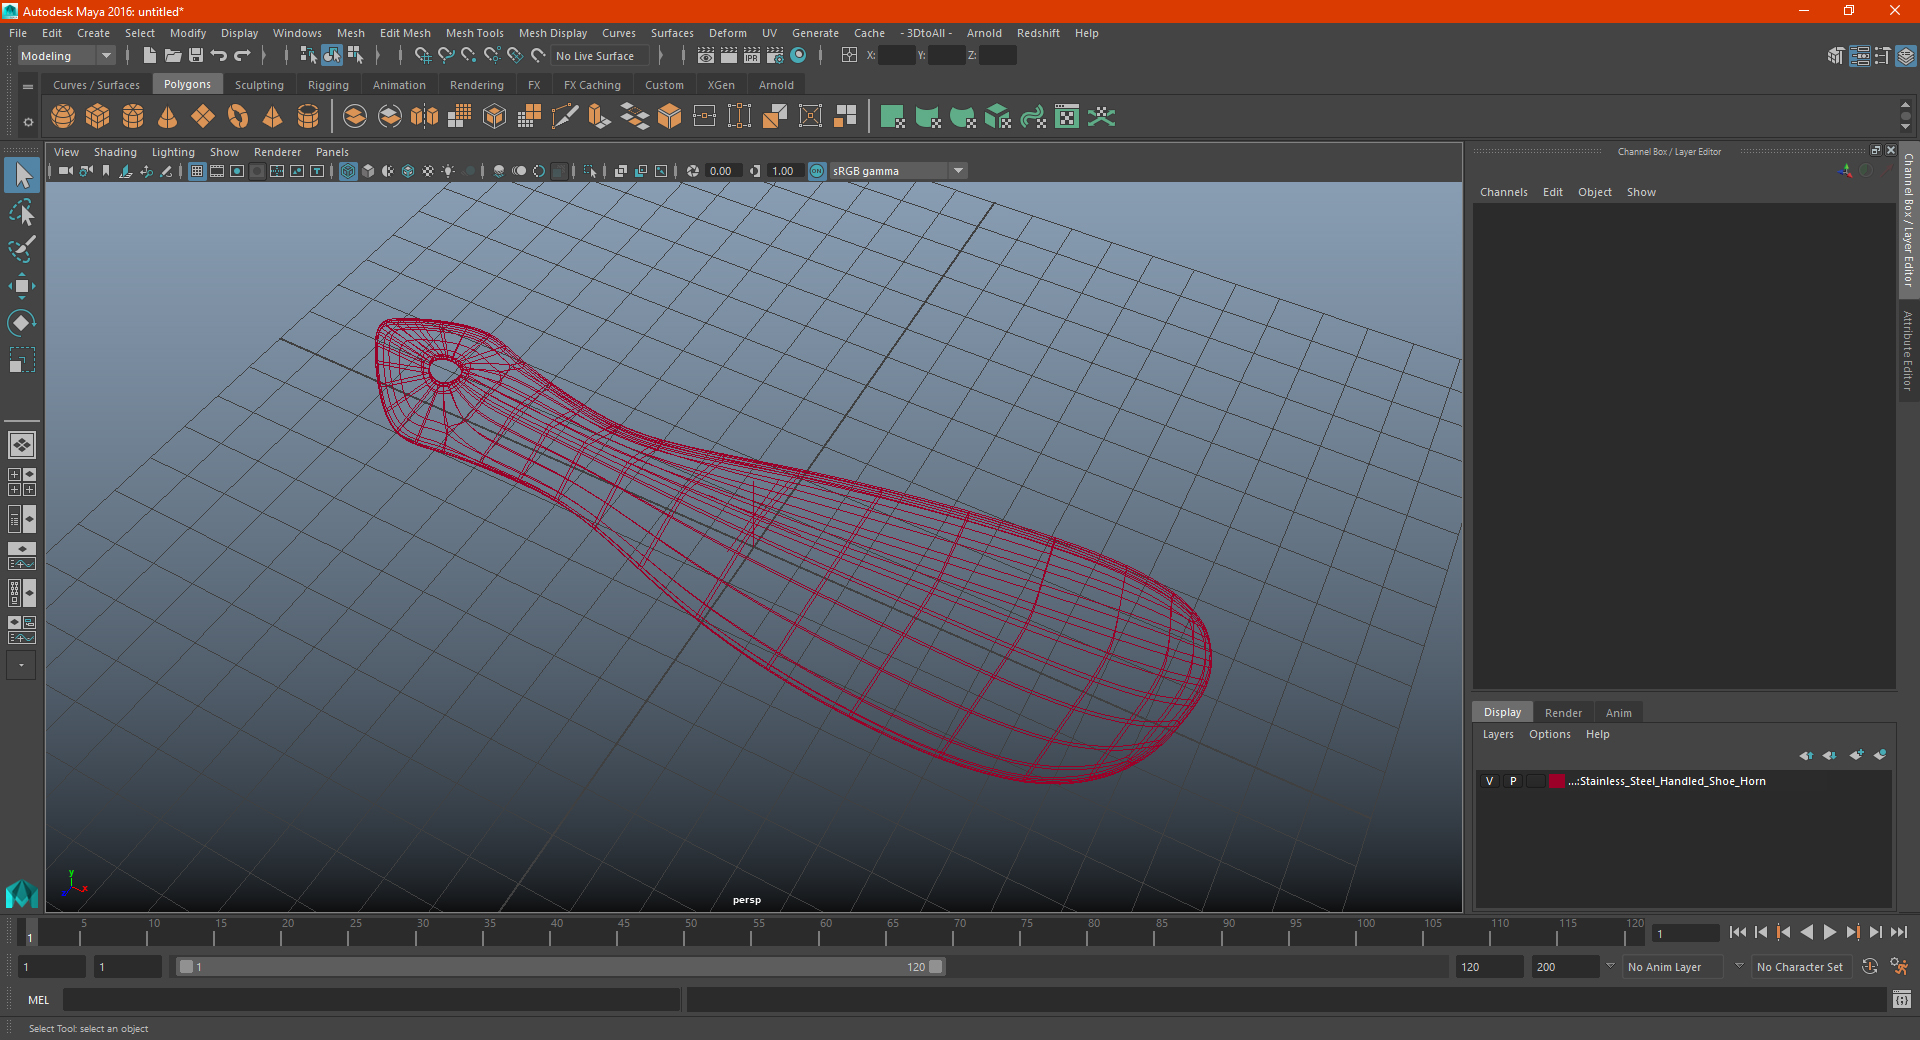This screenshot has width=1920, height=1040.
Task: Toggle layer visibility V box
Action: coord(1489,781)
